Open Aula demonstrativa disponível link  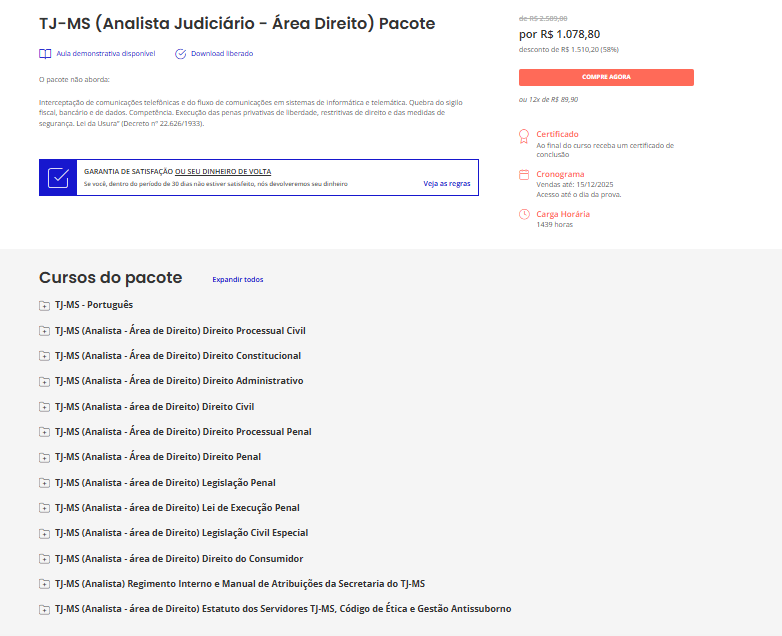(x=106, y=53)
